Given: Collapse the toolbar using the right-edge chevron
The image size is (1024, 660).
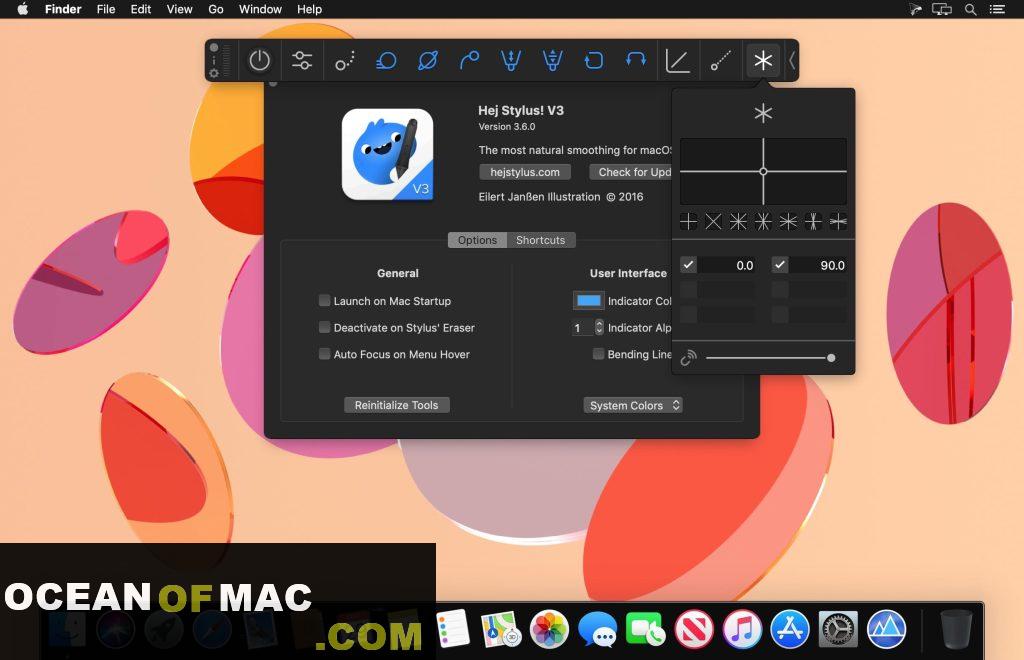Looking at the screenshot, I should [x=792, y=61].
